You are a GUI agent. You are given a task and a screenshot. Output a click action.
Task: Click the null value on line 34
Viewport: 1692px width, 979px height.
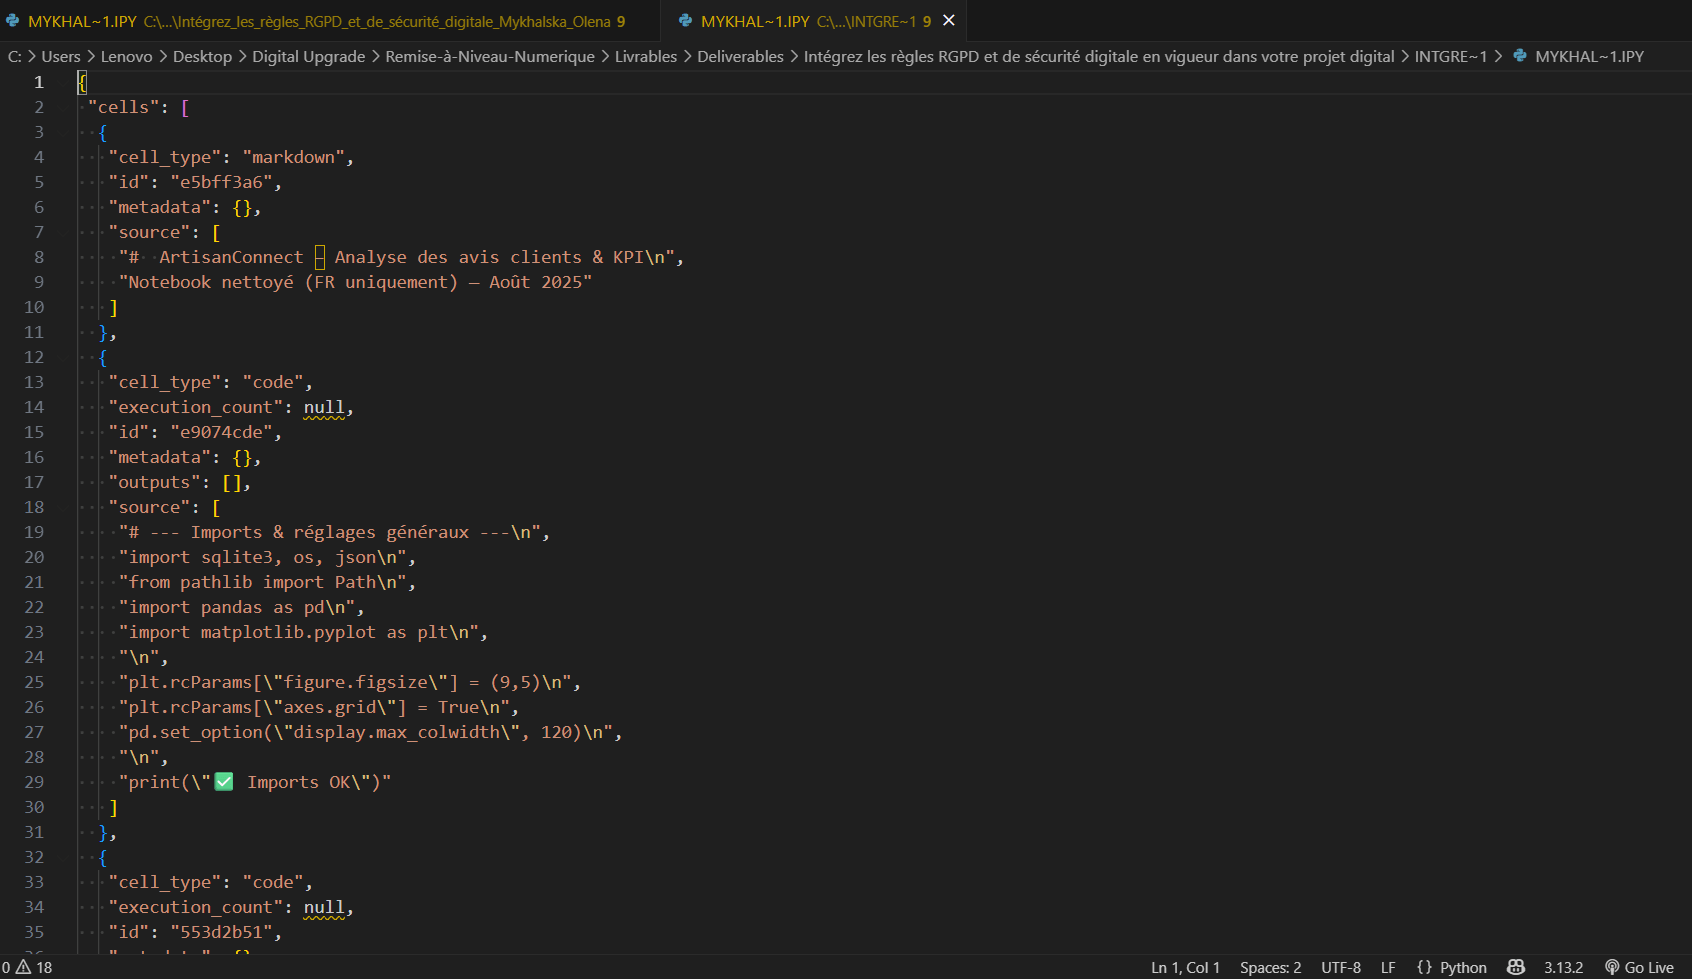coord(324,907)
